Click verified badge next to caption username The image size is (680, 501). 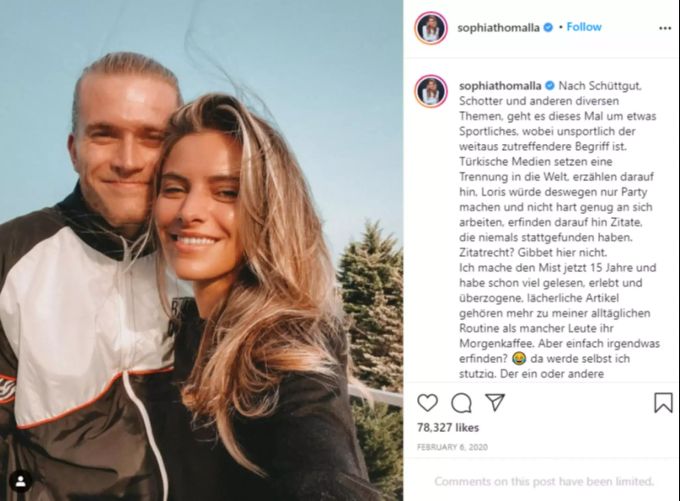(550, 86)
